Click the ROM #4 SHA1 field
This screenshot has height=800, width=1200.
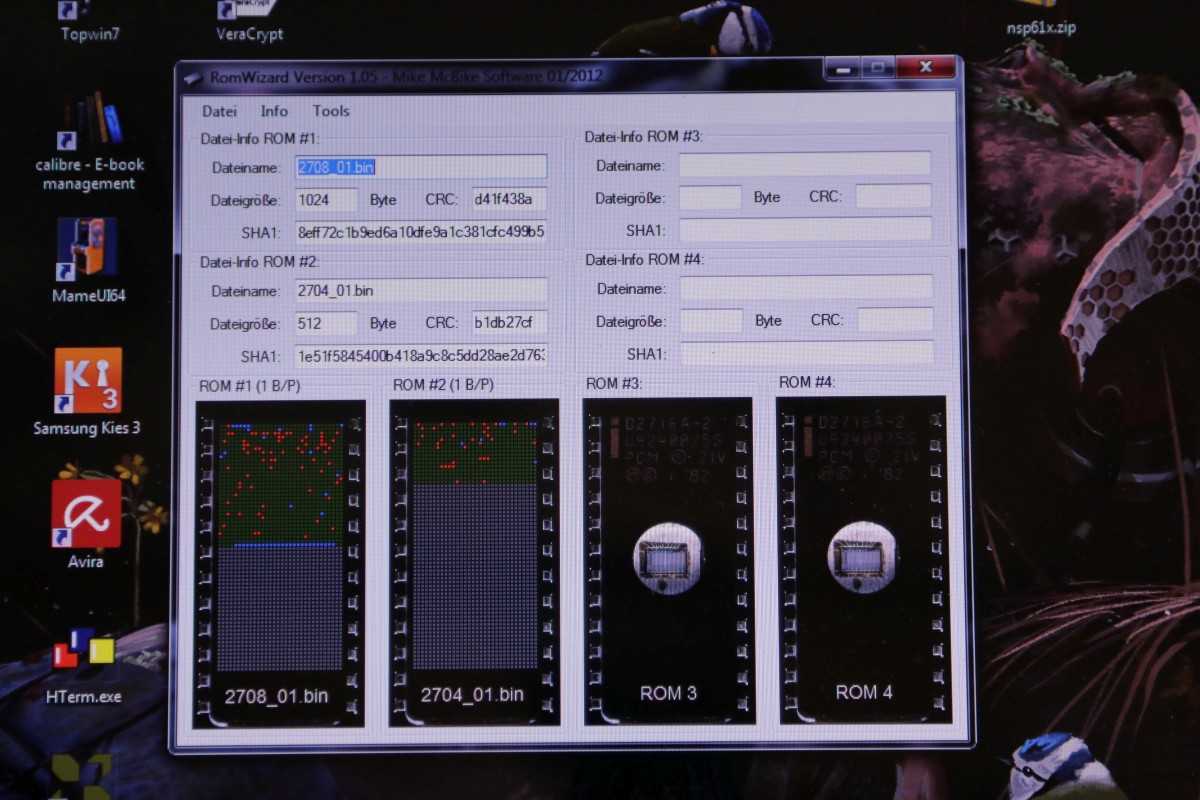point(806,353)
